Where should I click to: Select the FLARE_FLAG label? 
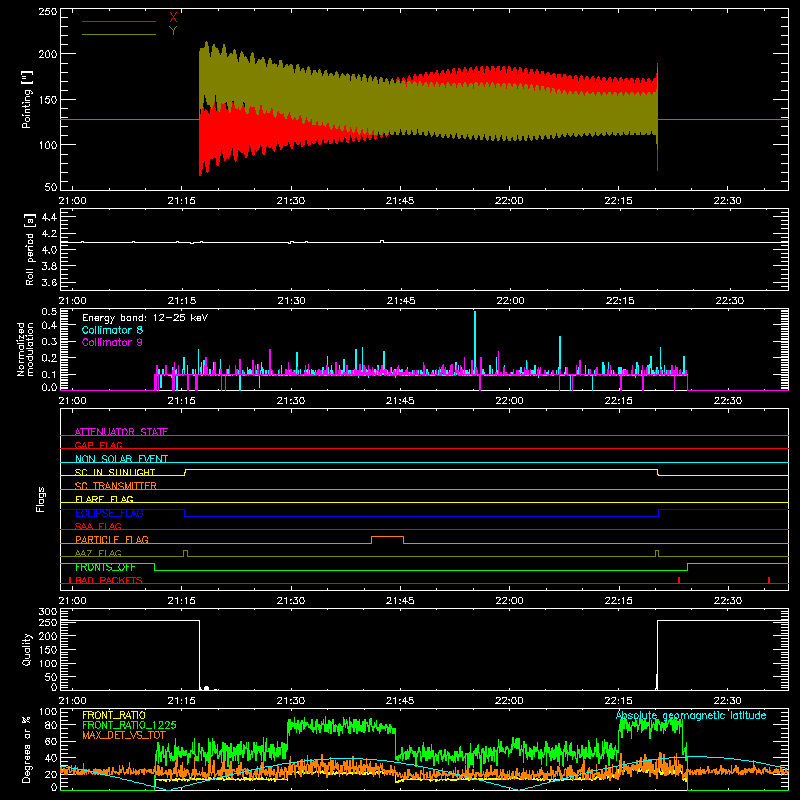pos(104,499)
